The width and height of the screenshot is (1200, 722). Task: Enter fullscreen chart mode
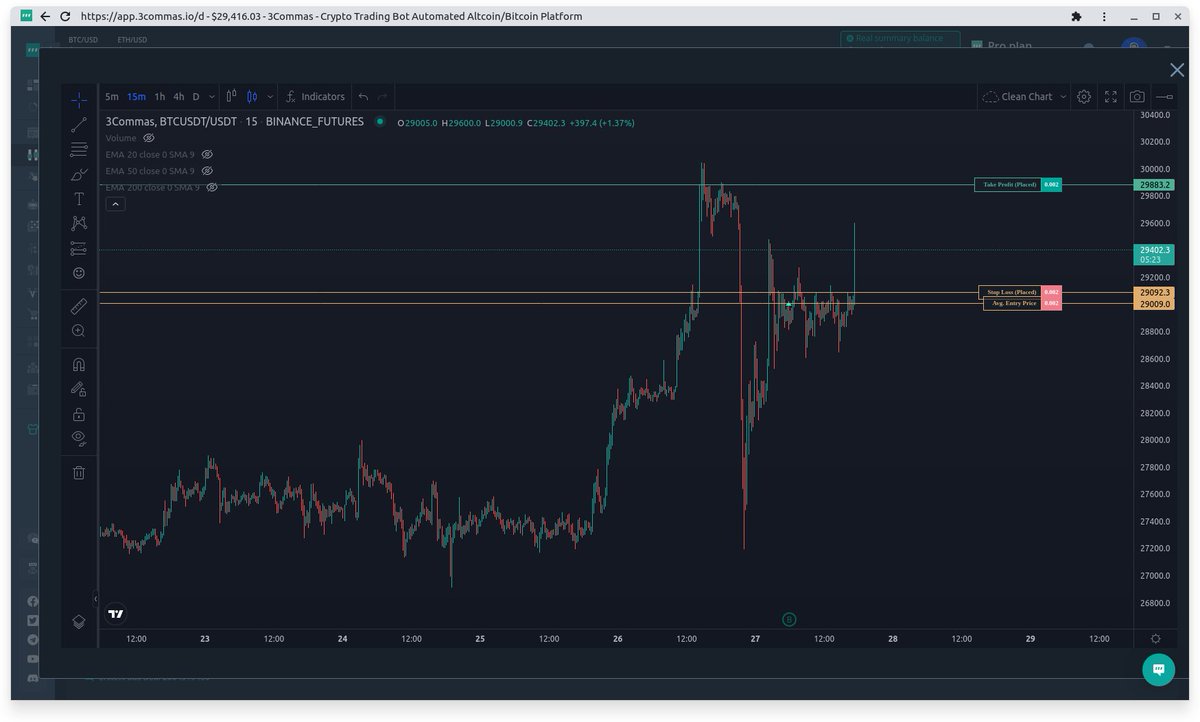point(1111,97)
